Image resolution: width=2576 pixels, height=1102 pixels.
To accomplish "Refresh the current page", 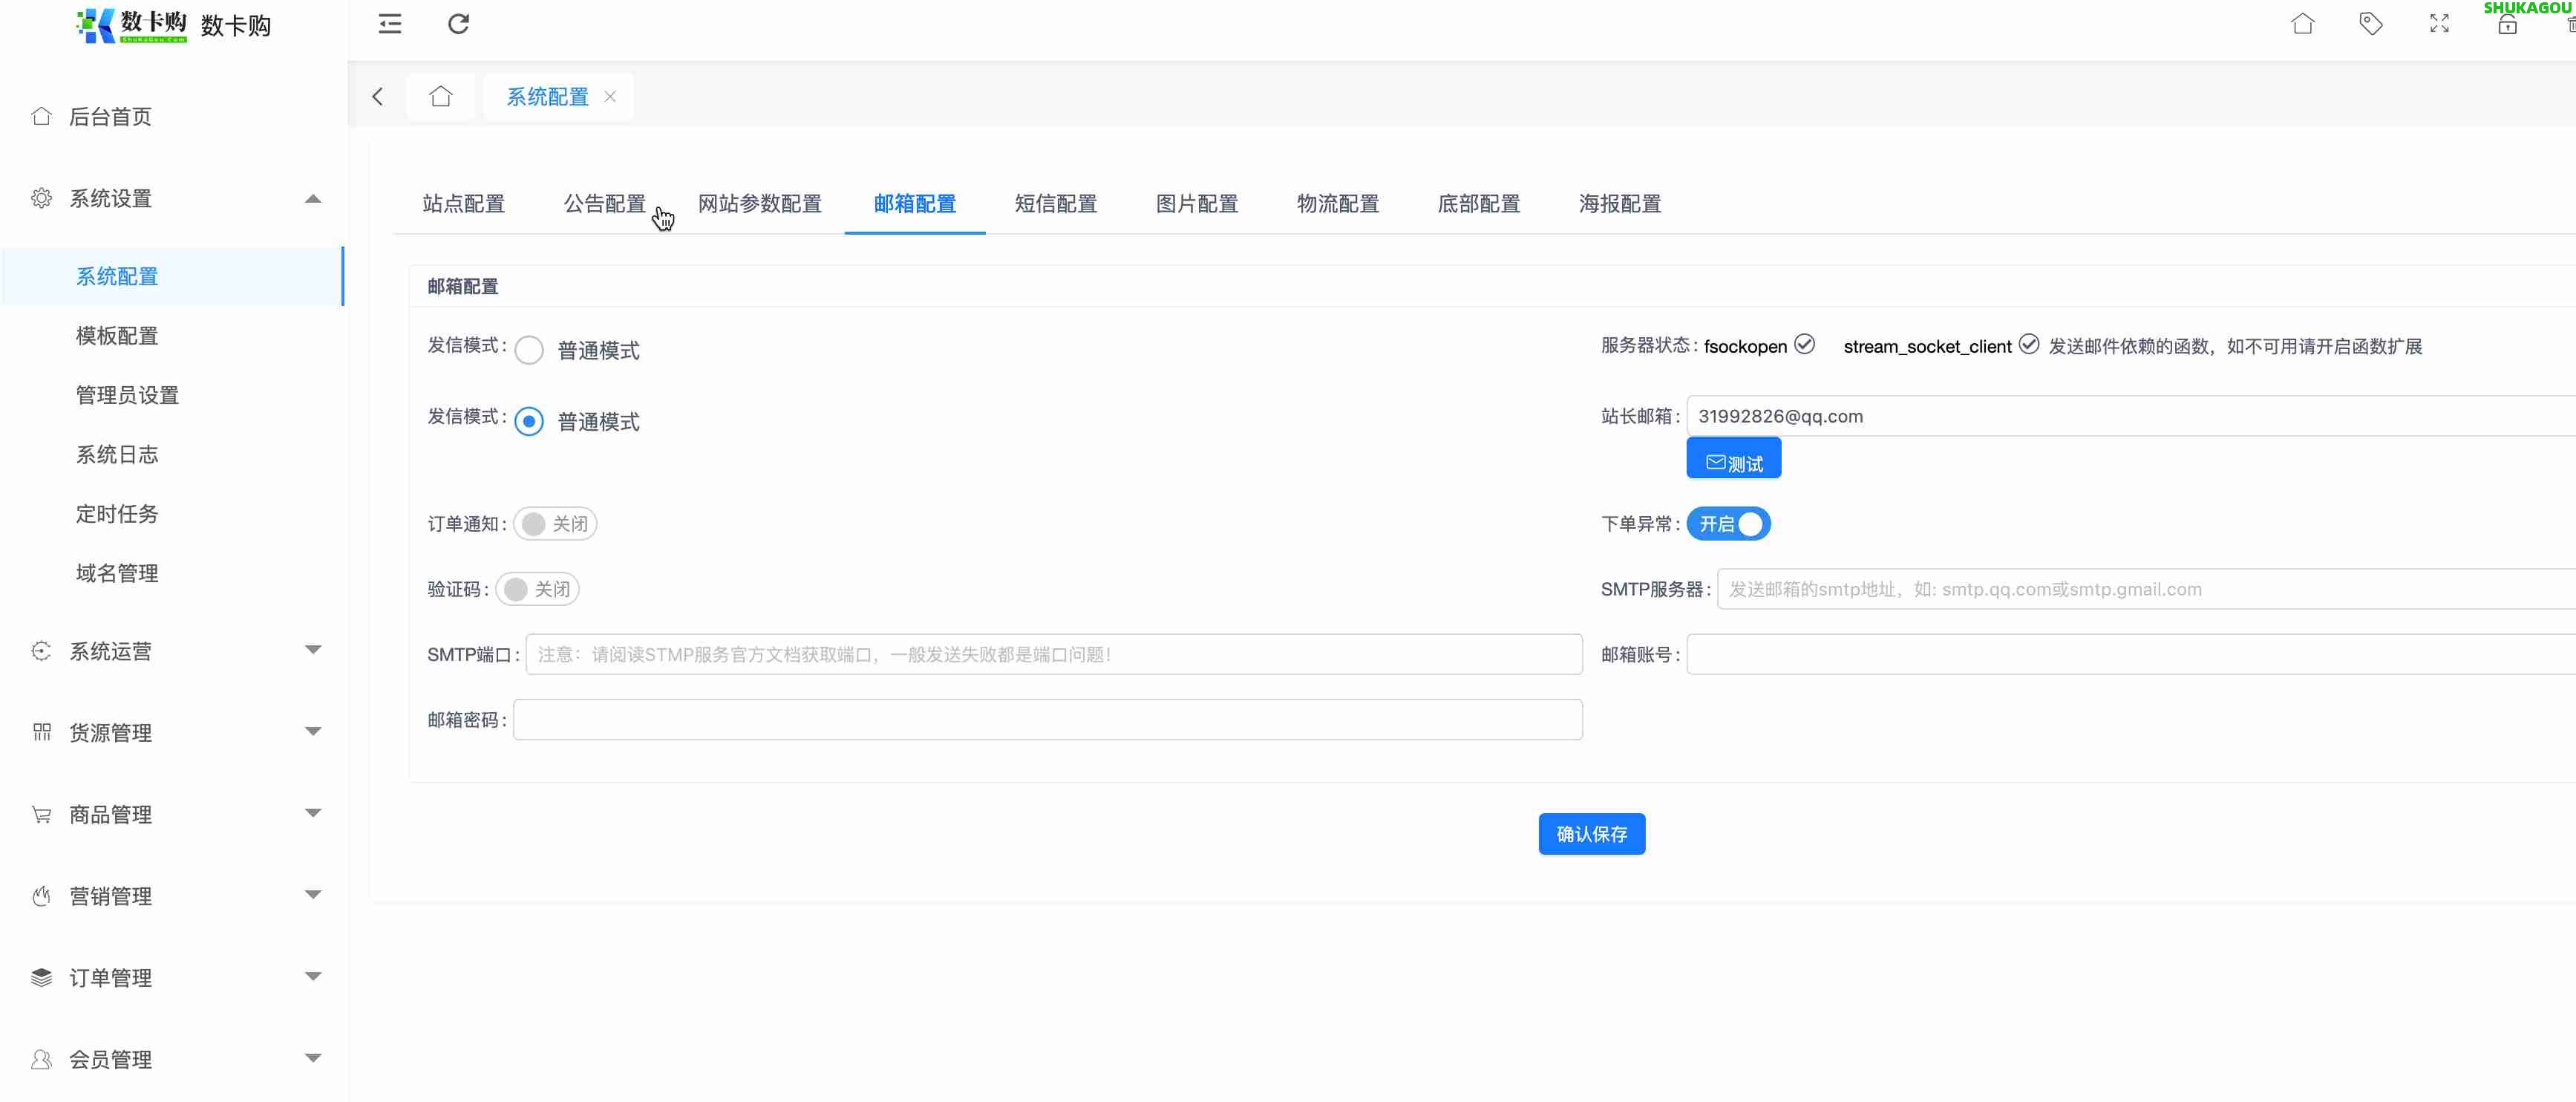I will pos(458,23).
